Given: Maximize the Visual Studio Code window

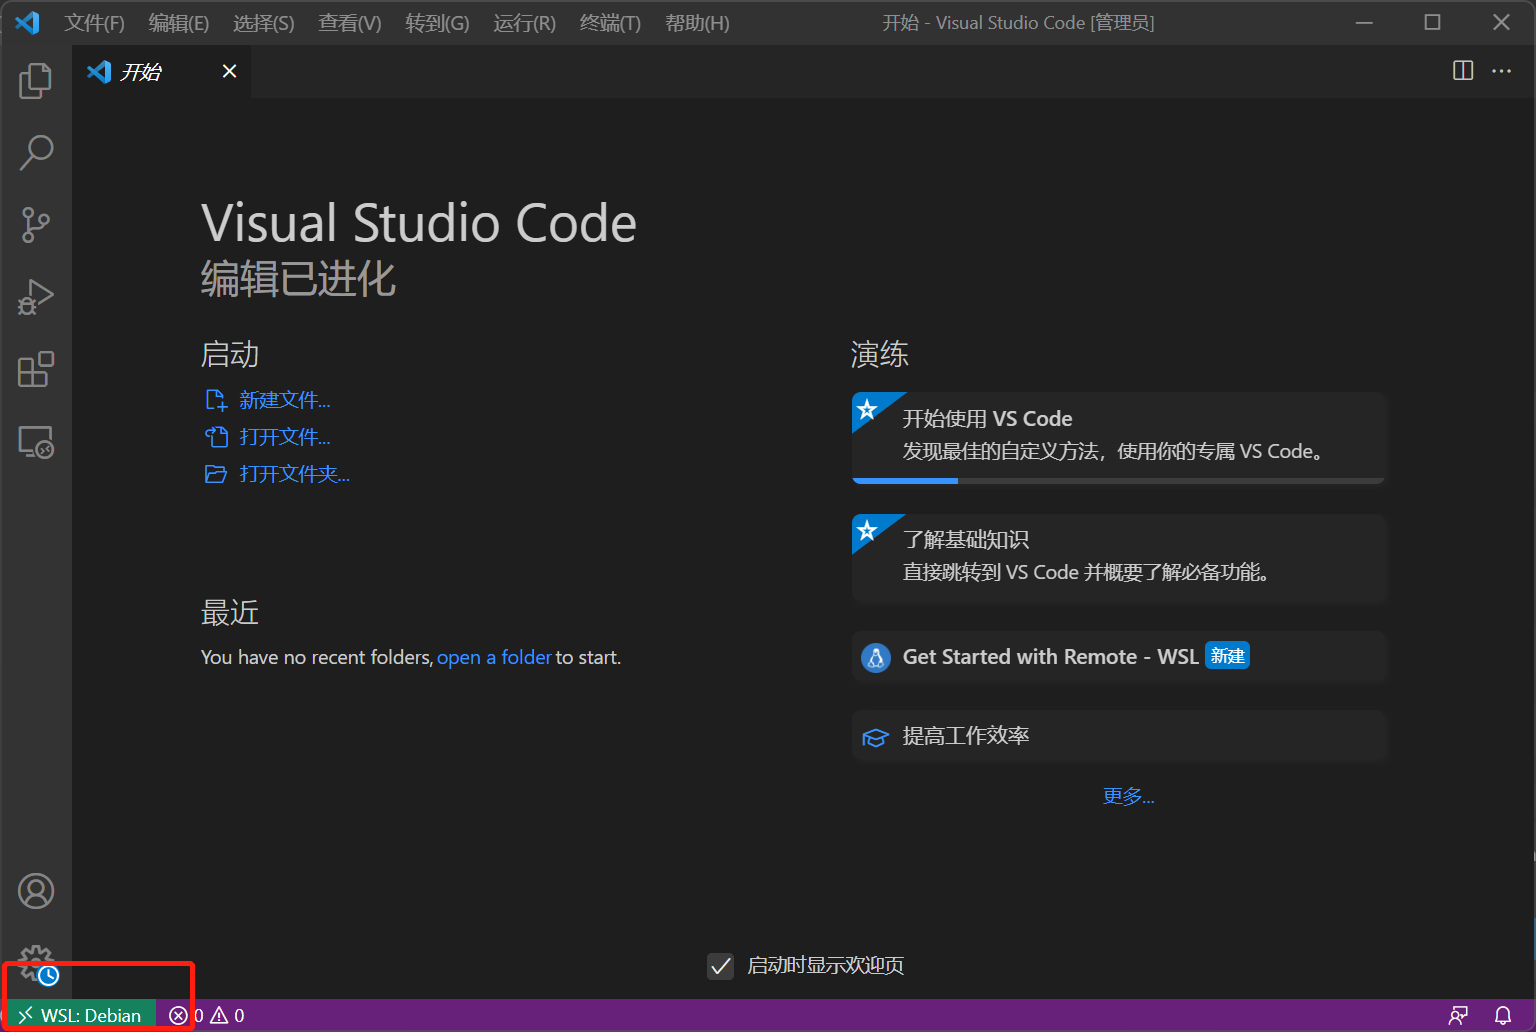Looking at the screenshot, I should tap(1432, 22).
